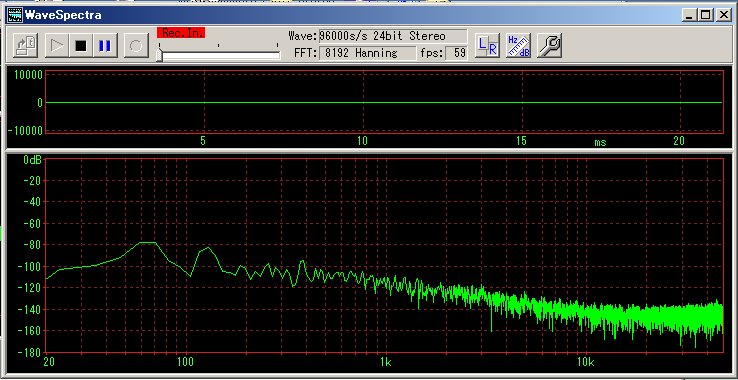Click the Rec.In. red indicator label

[181, 33]
